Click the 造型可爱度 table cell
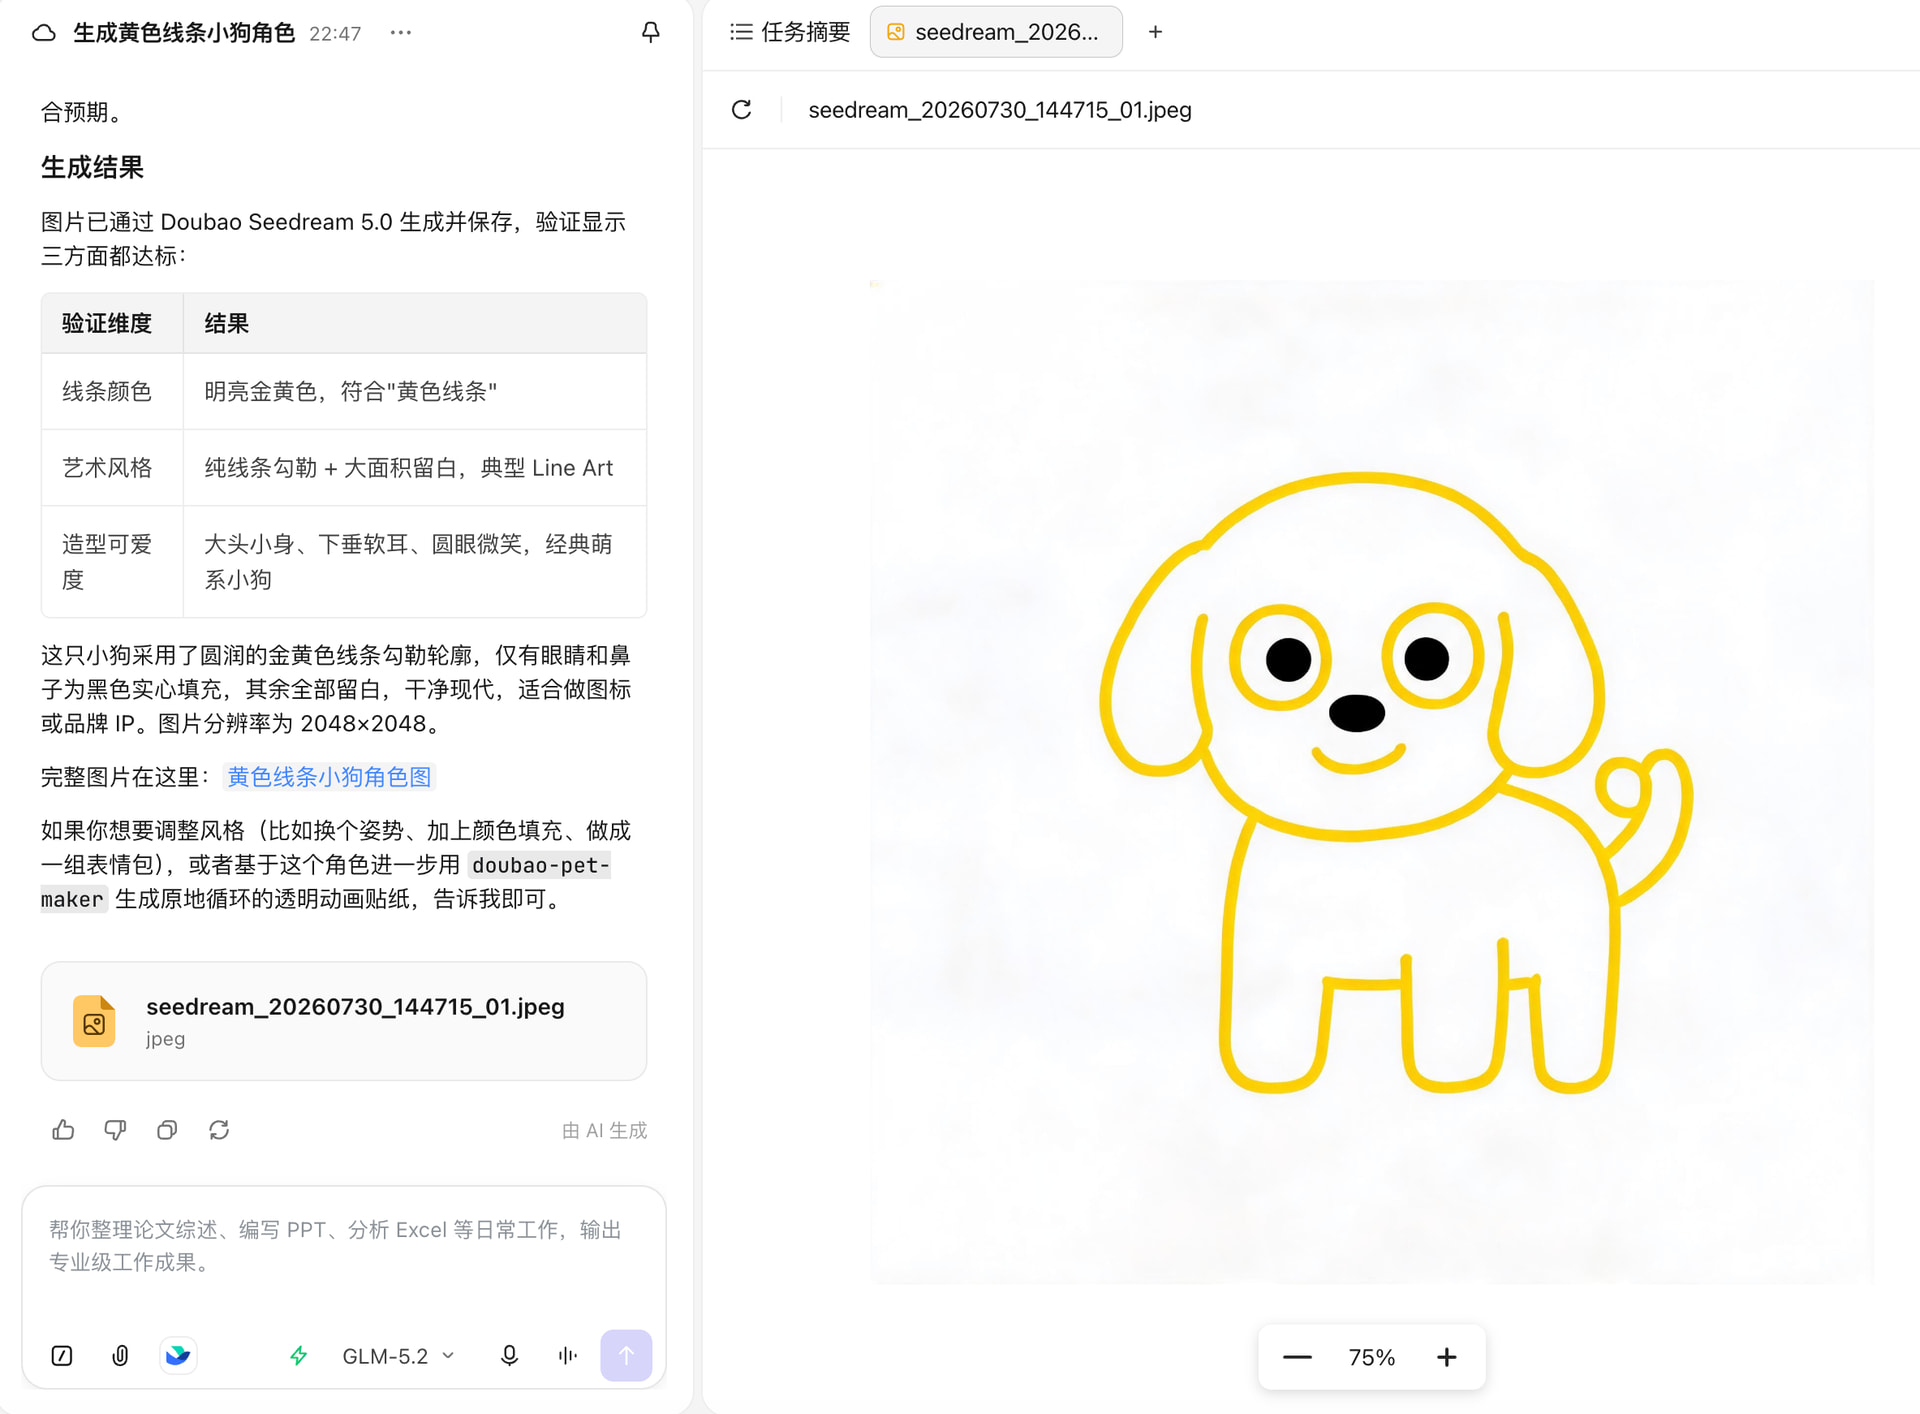1920x1414 pixels. tap(112, 562)
